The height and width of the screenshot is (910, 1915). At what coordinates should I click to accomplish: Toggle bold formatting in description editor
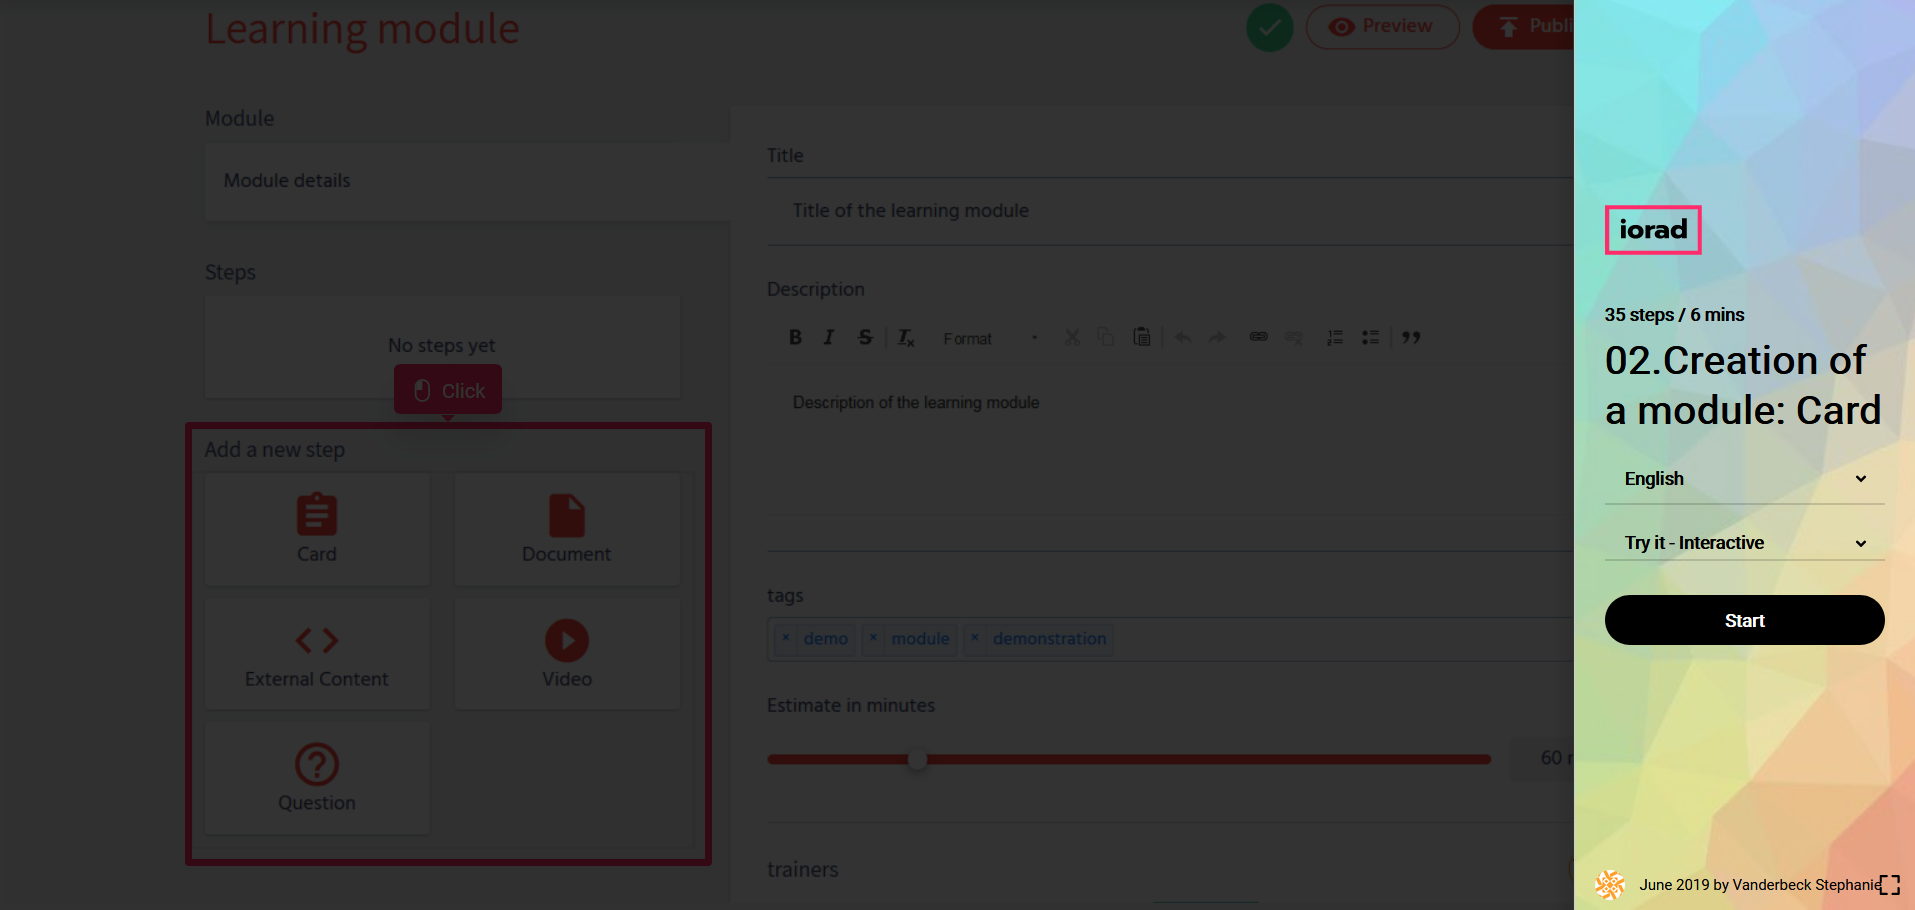click(x=795, y=338)
